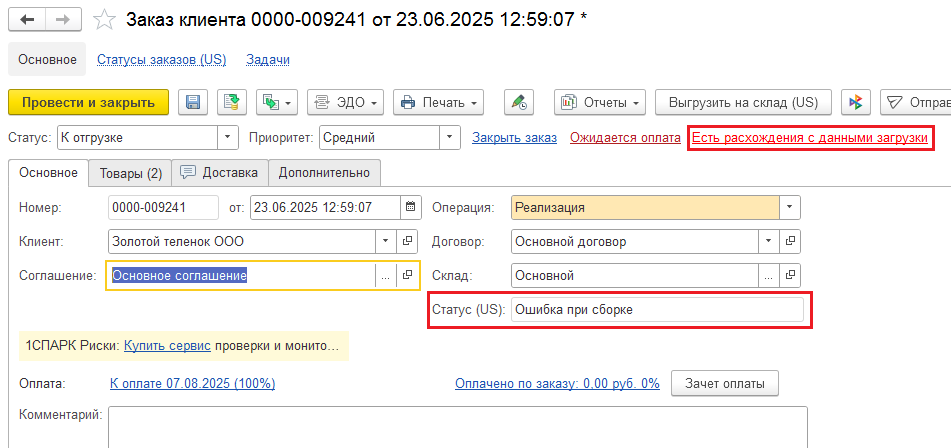
Task: Open the Печать menu
Action: [x=439, y=102]
